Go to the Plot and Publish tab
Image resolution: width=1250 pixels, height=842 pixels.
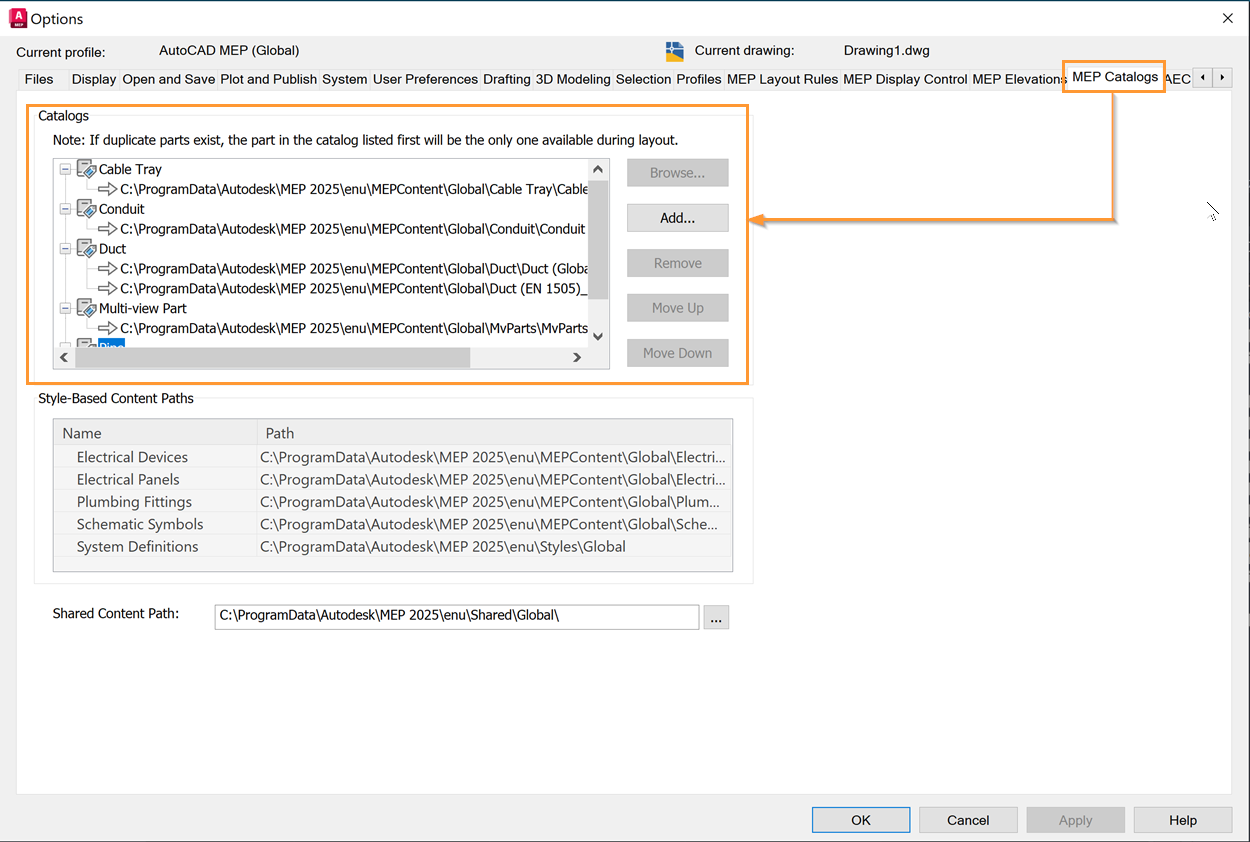268,79
